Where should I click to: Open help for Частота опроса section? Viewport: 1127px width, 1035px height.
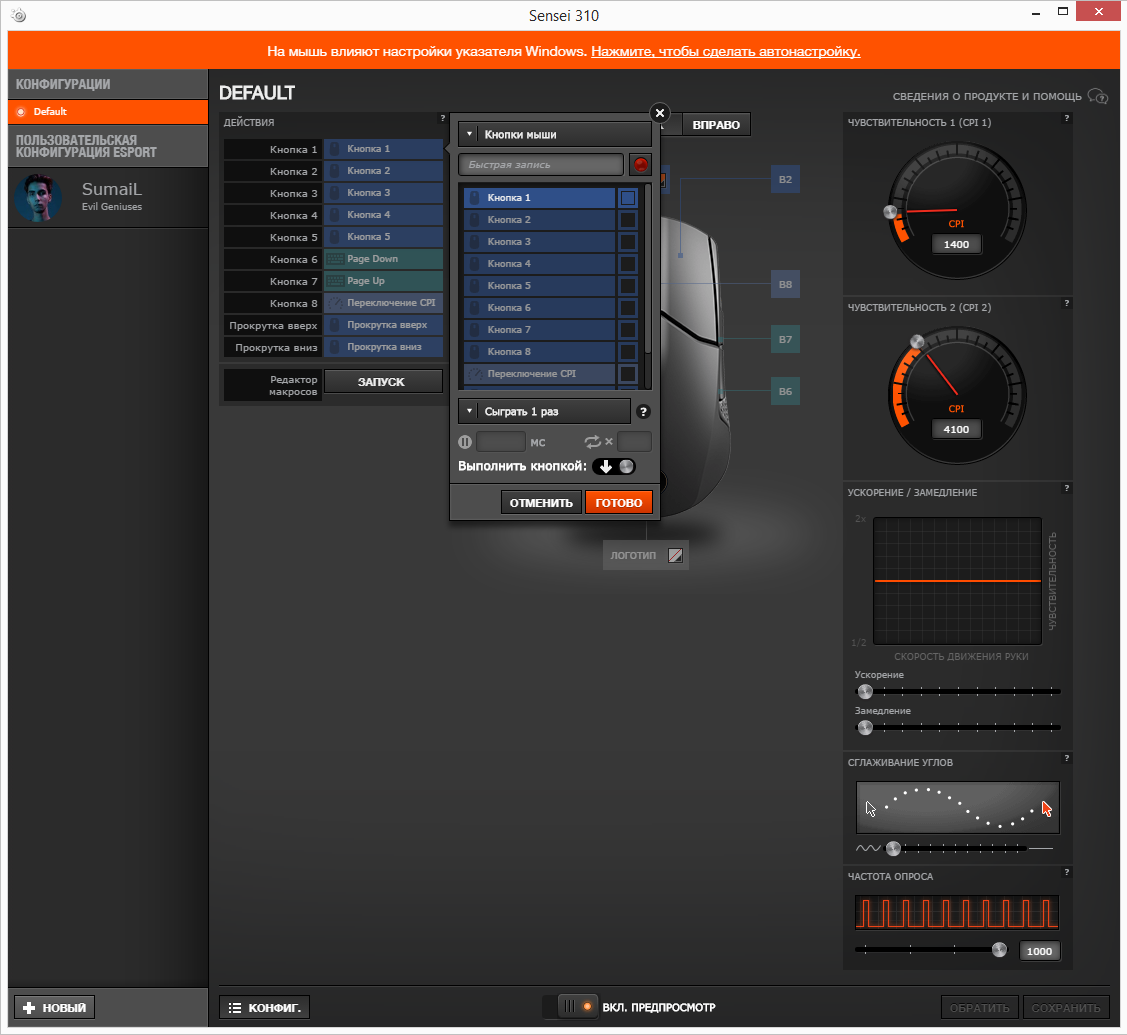[x=1067, y=872]
